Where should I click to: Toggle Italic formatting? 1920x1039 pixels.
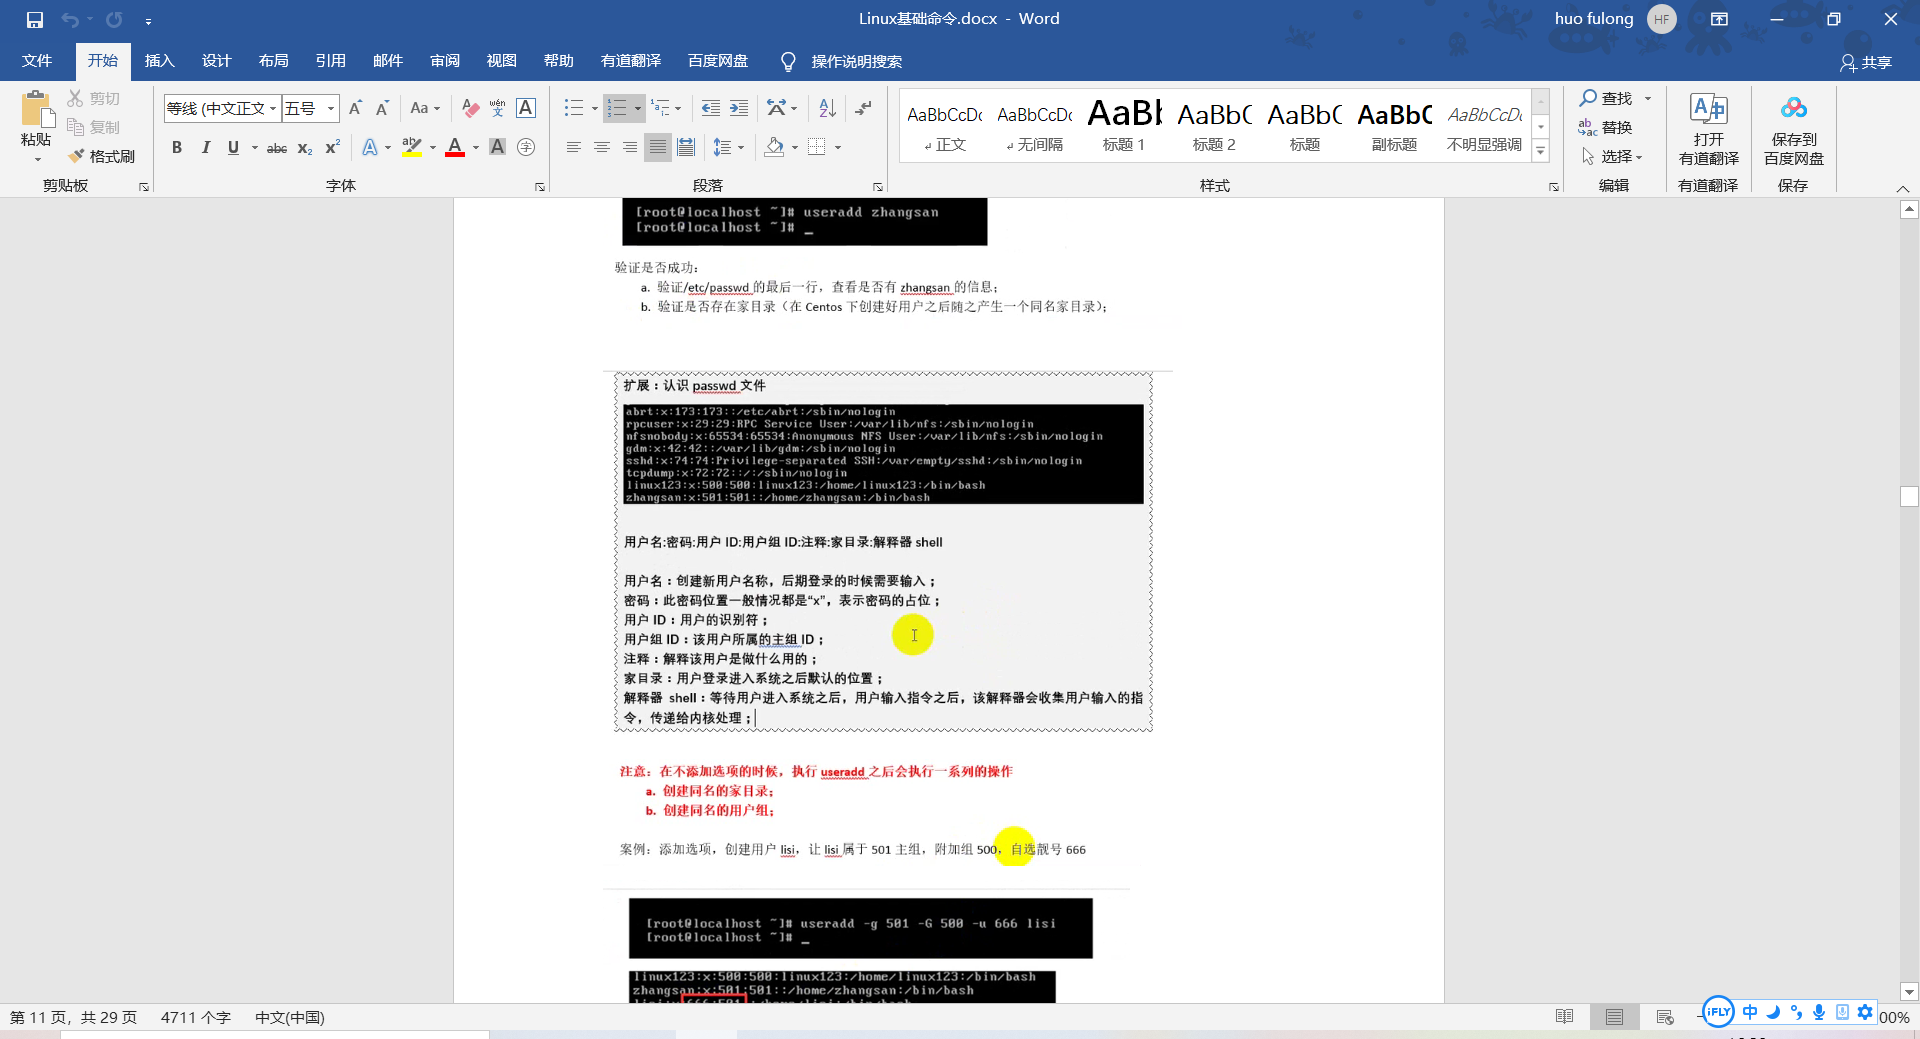[x=205, y=148]
